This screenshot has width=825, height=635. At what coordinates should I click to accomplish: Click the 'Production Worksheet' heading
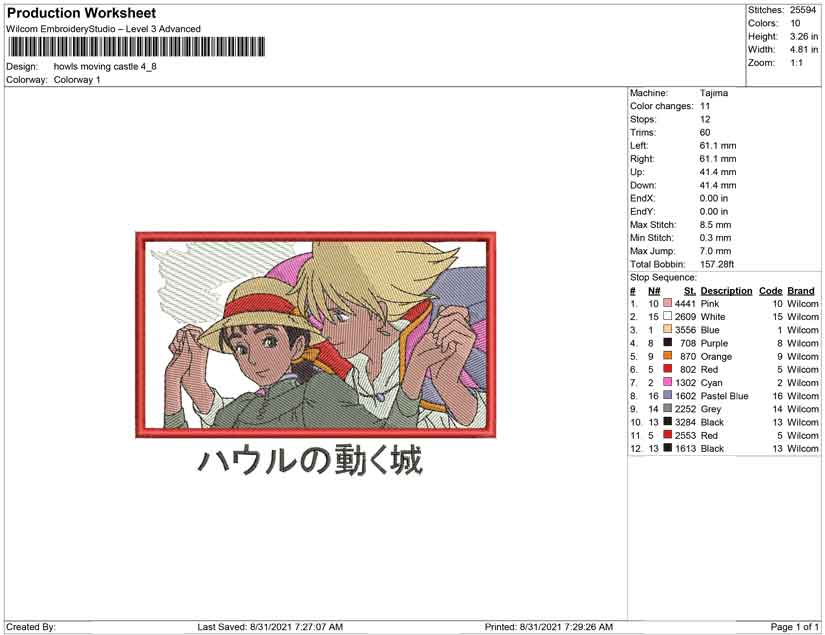pos(82,13)
